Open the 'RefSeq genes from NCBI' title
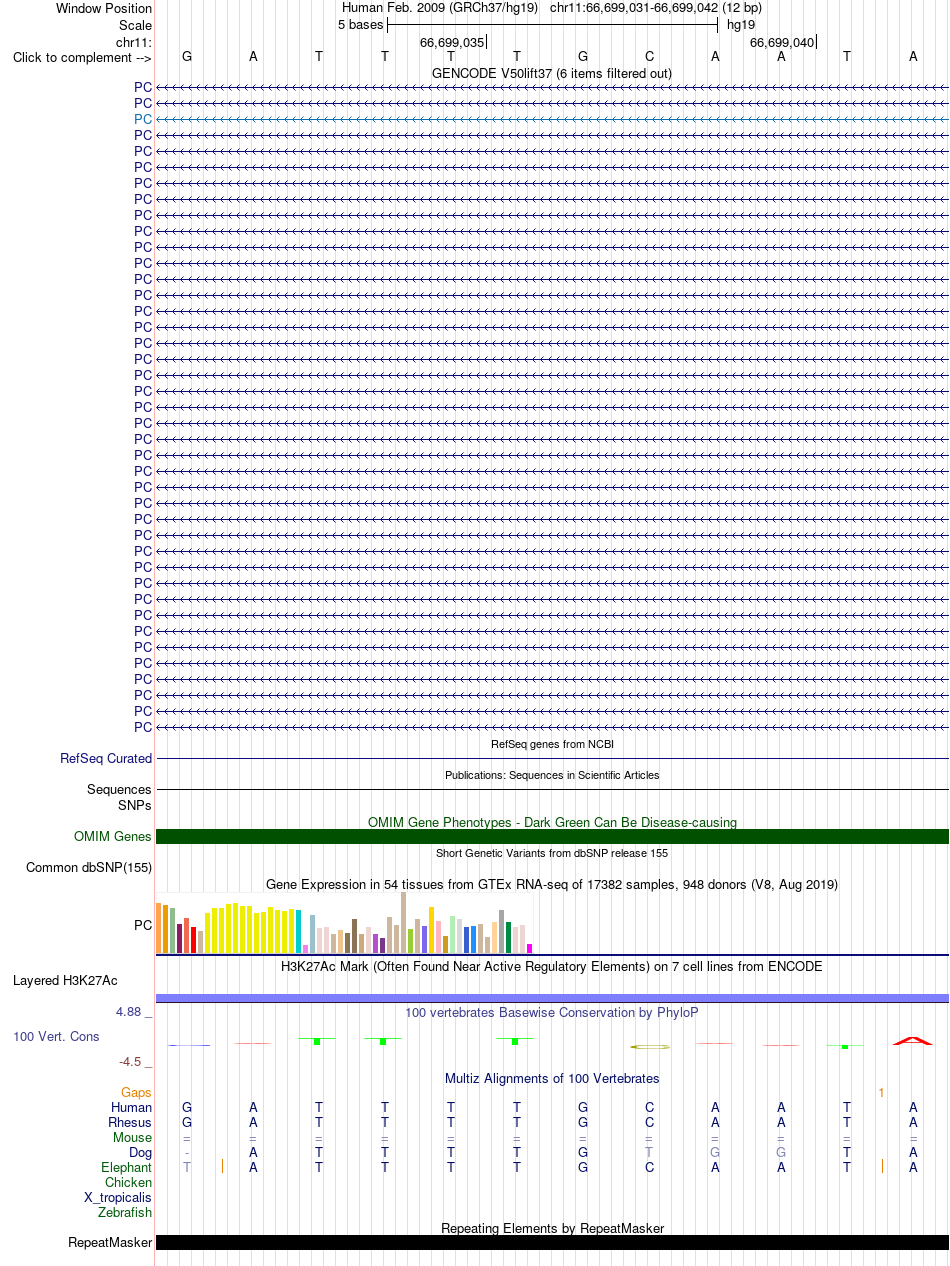950x1266 pixels. coord(552,744)
